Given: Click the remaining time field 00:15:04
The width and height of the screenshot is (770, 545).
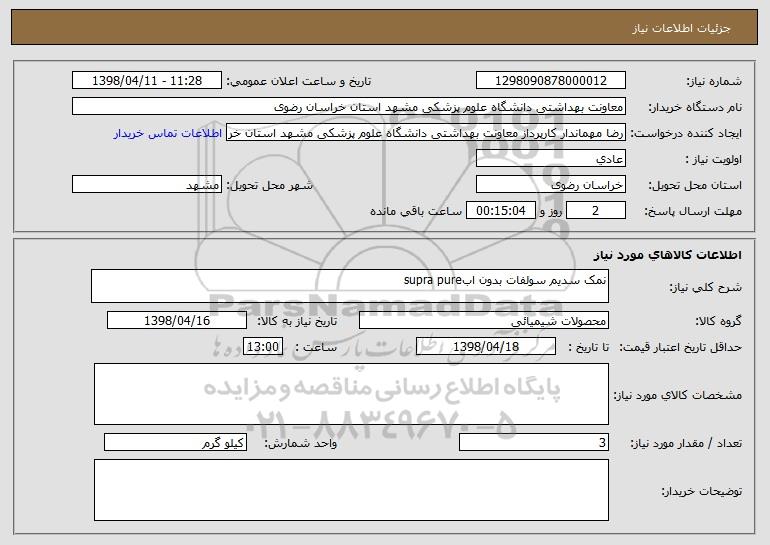Looking at the screenshot, I should click(x=500, y=211).
